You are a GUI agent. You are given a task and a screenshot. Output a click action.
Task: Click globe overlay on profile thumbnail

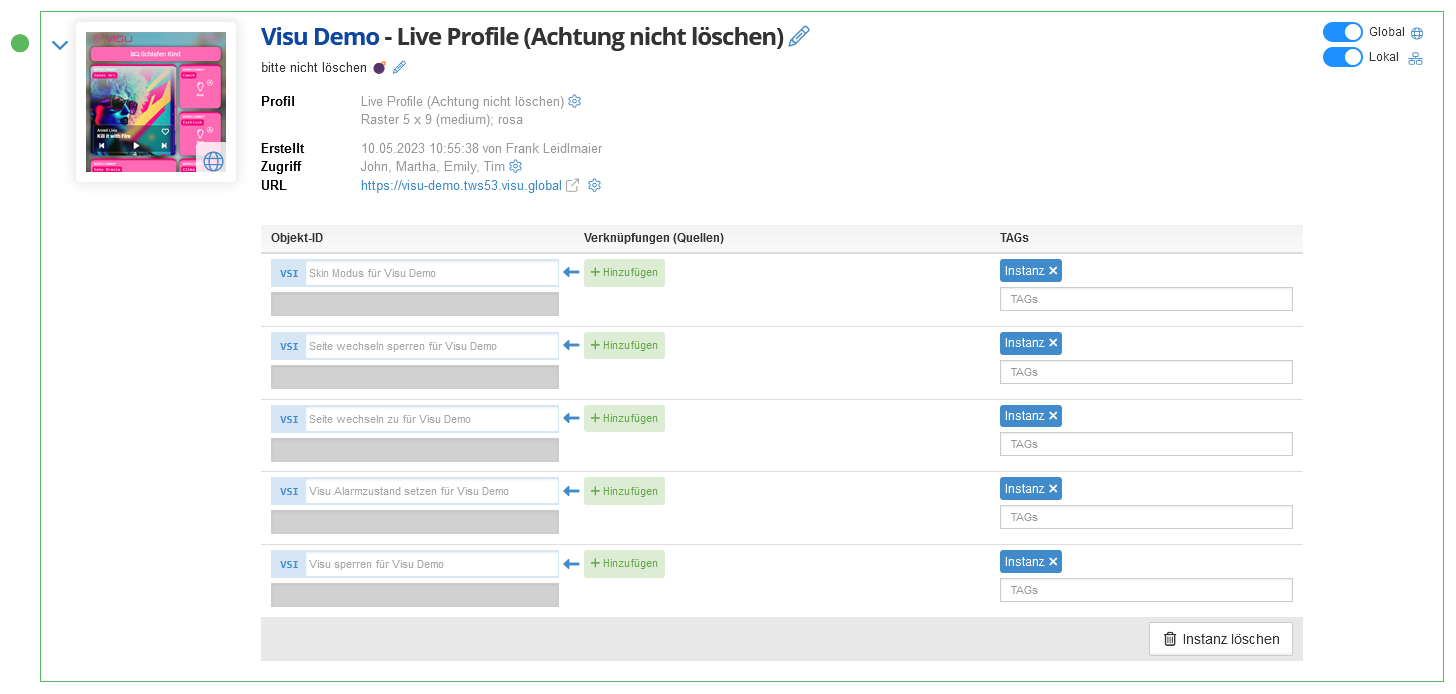coord(213,160)
